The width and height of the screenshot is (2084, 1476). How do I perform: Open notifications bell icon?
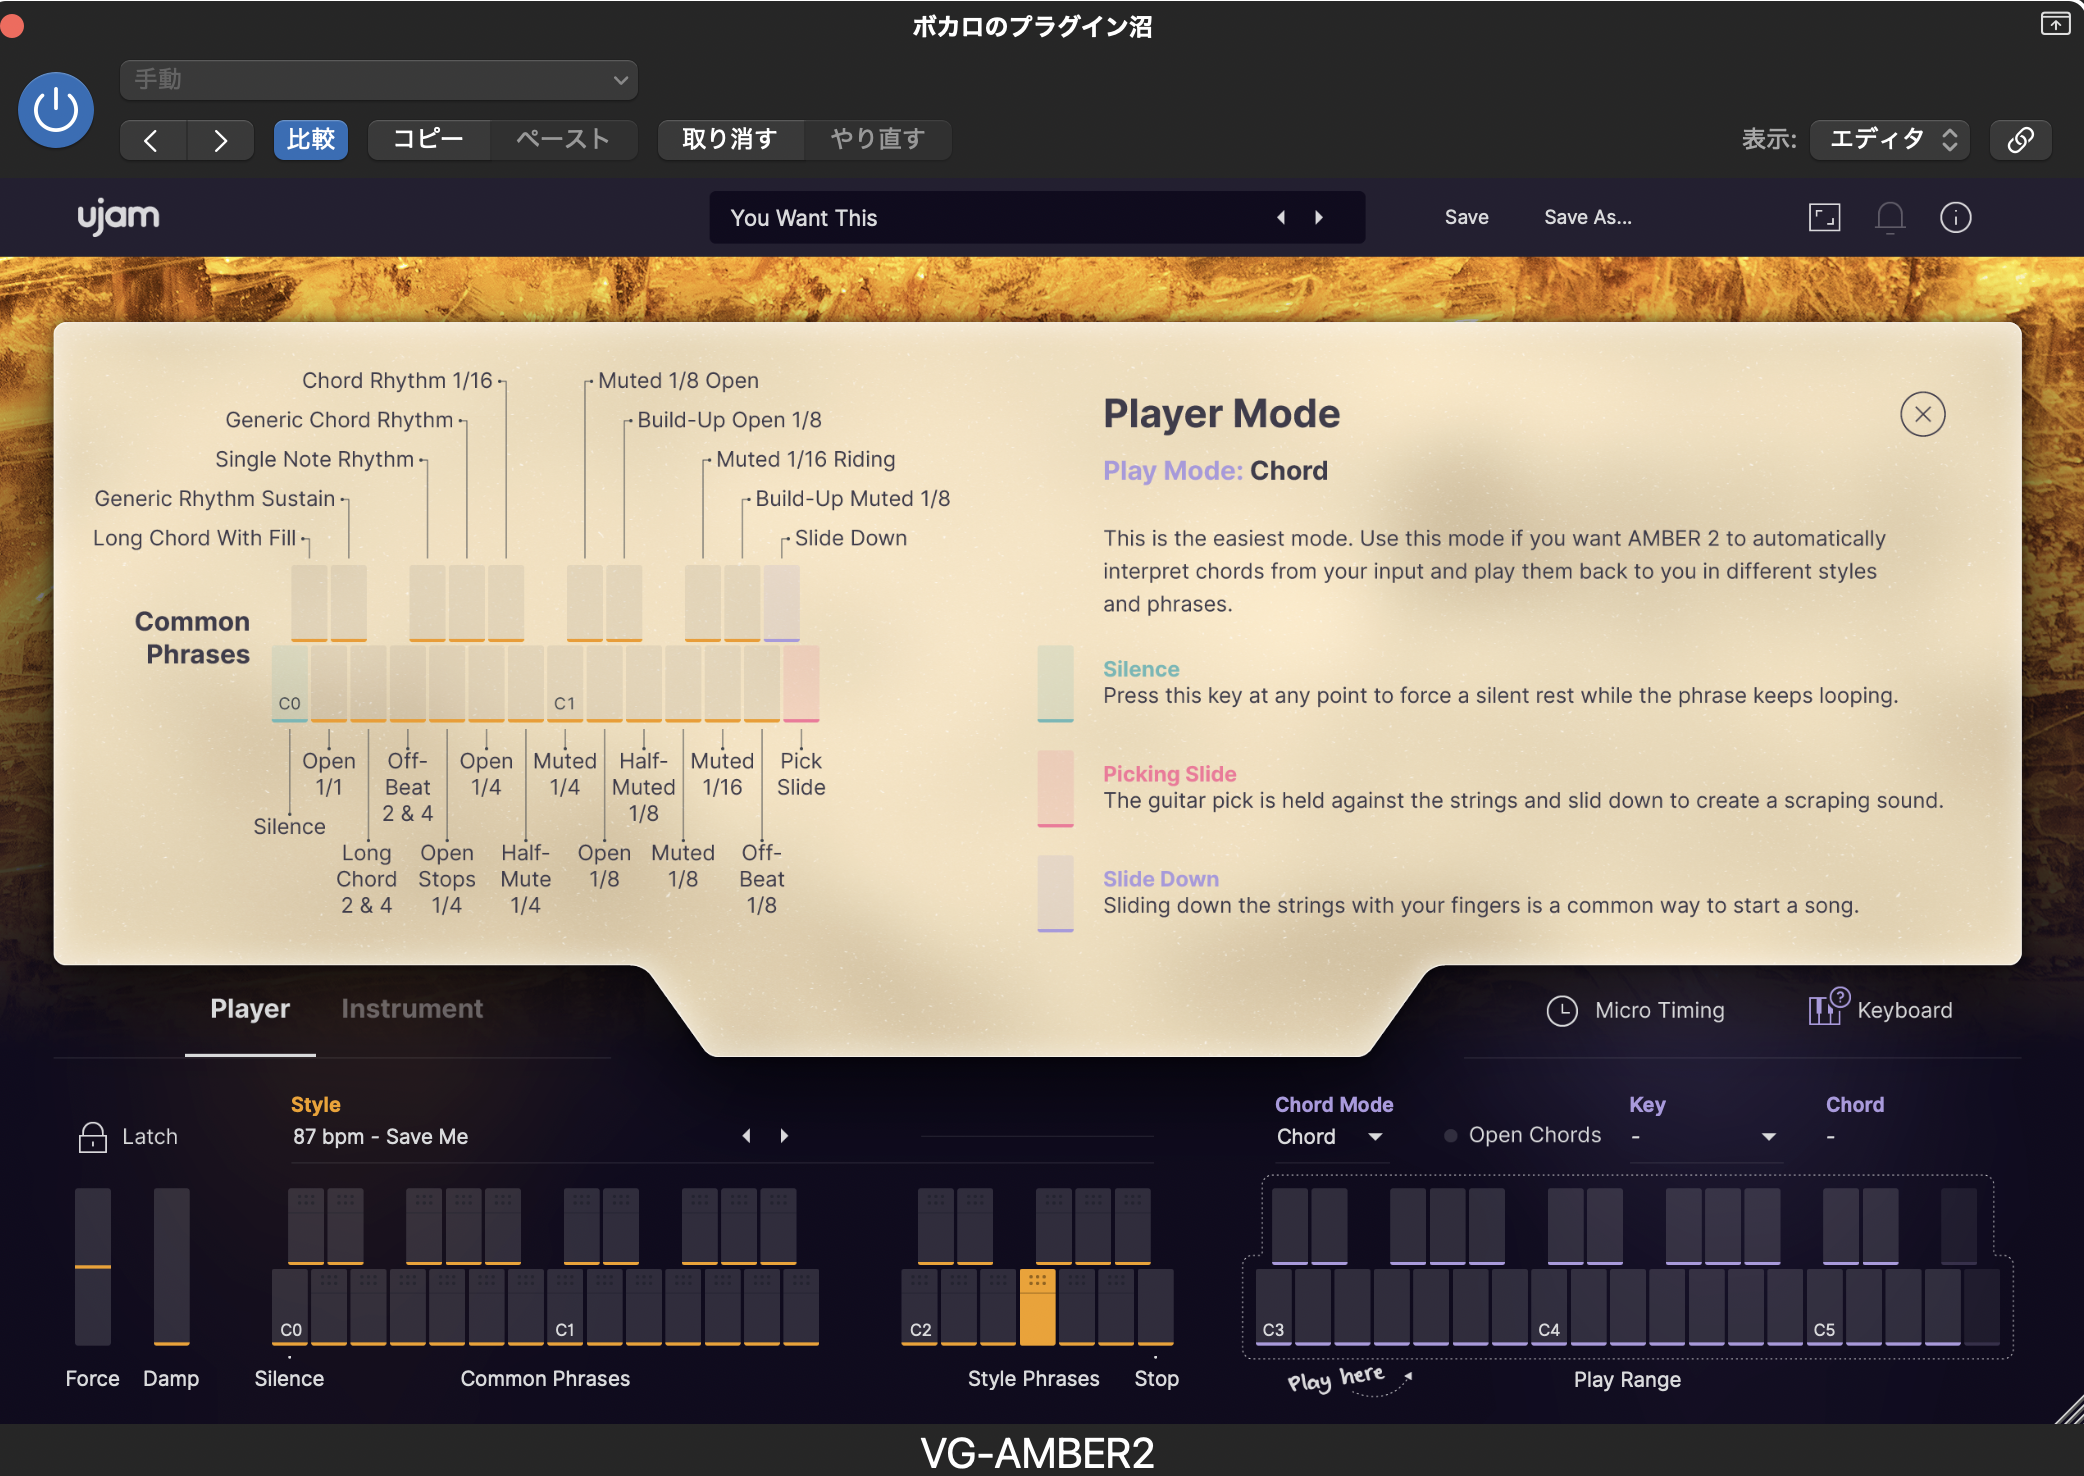[1890, 217]
